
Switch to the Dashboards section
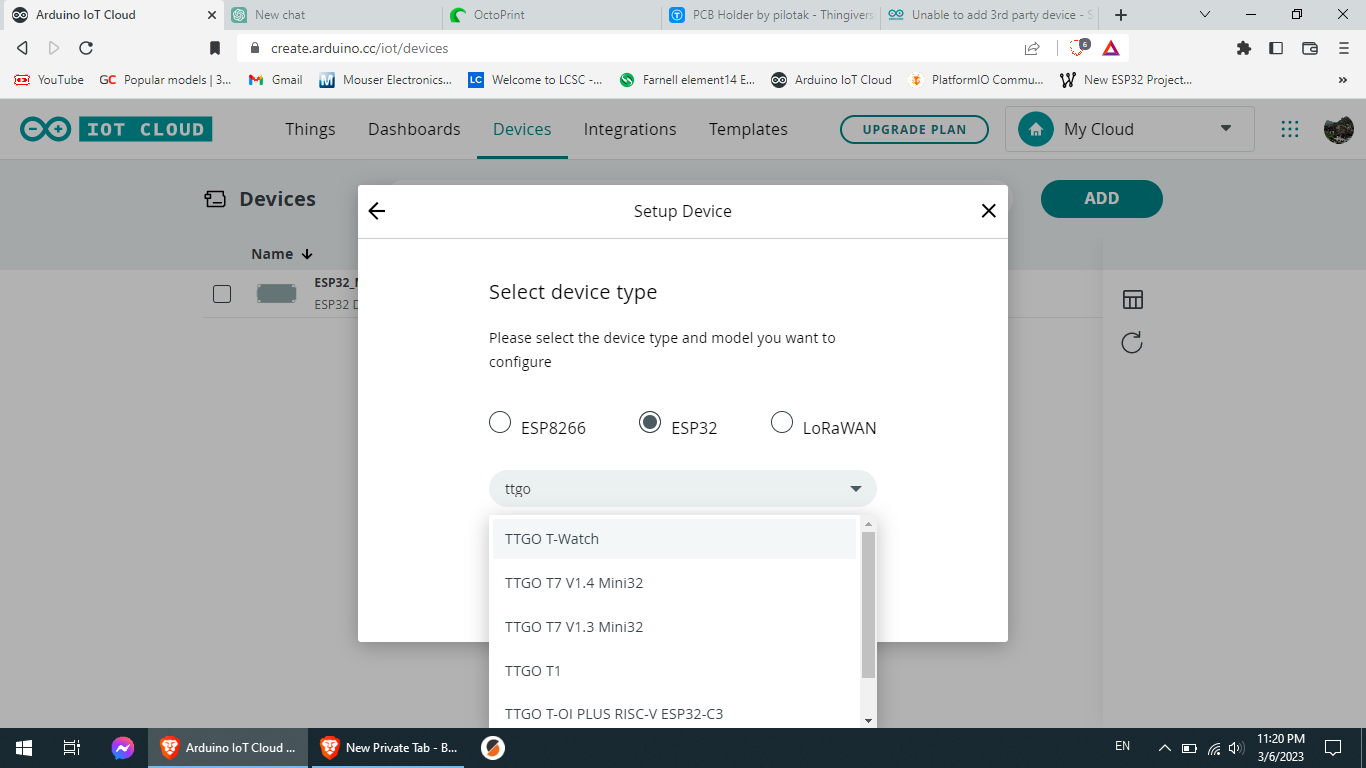coord(414,129)
